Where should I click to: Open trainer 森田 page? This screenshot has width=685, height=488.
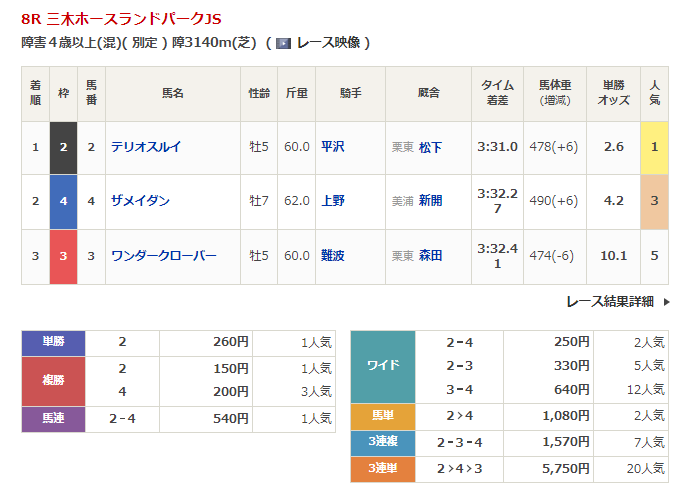coord(430,256)
